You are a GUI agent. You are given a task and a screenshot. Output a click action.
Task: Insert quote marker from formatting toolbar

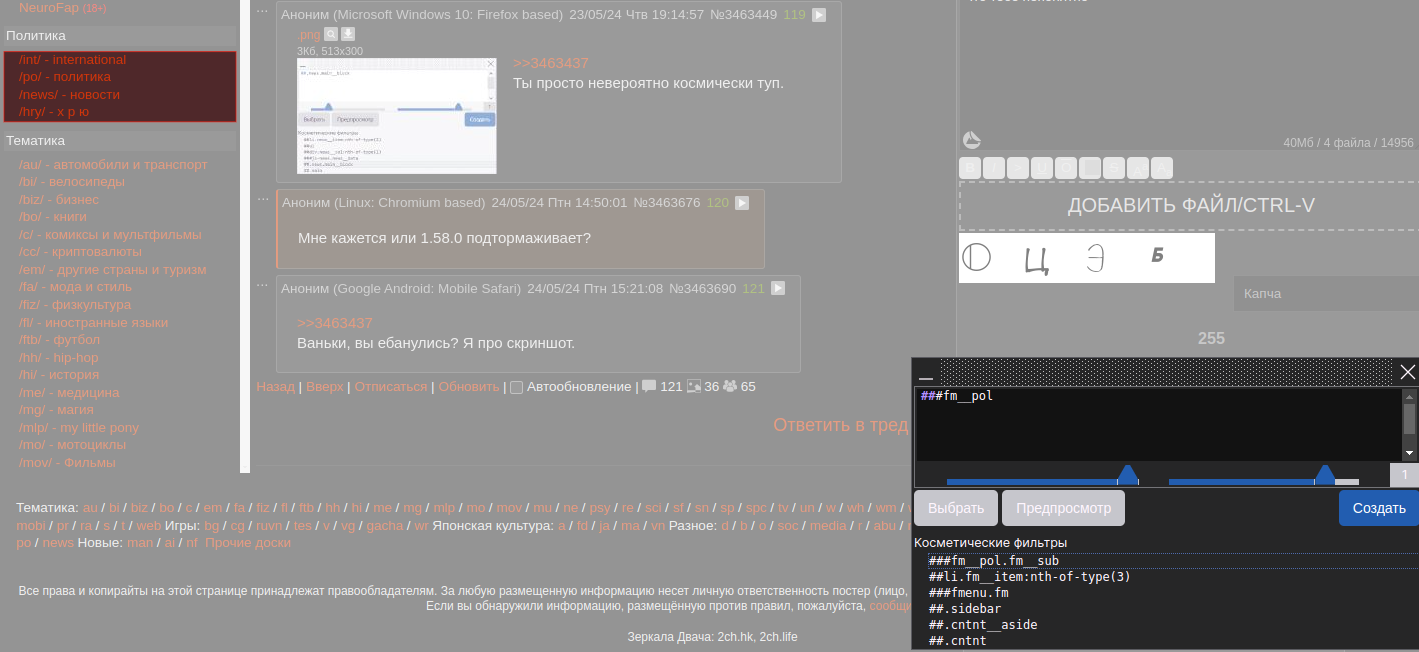click(x=1018, y=168)
